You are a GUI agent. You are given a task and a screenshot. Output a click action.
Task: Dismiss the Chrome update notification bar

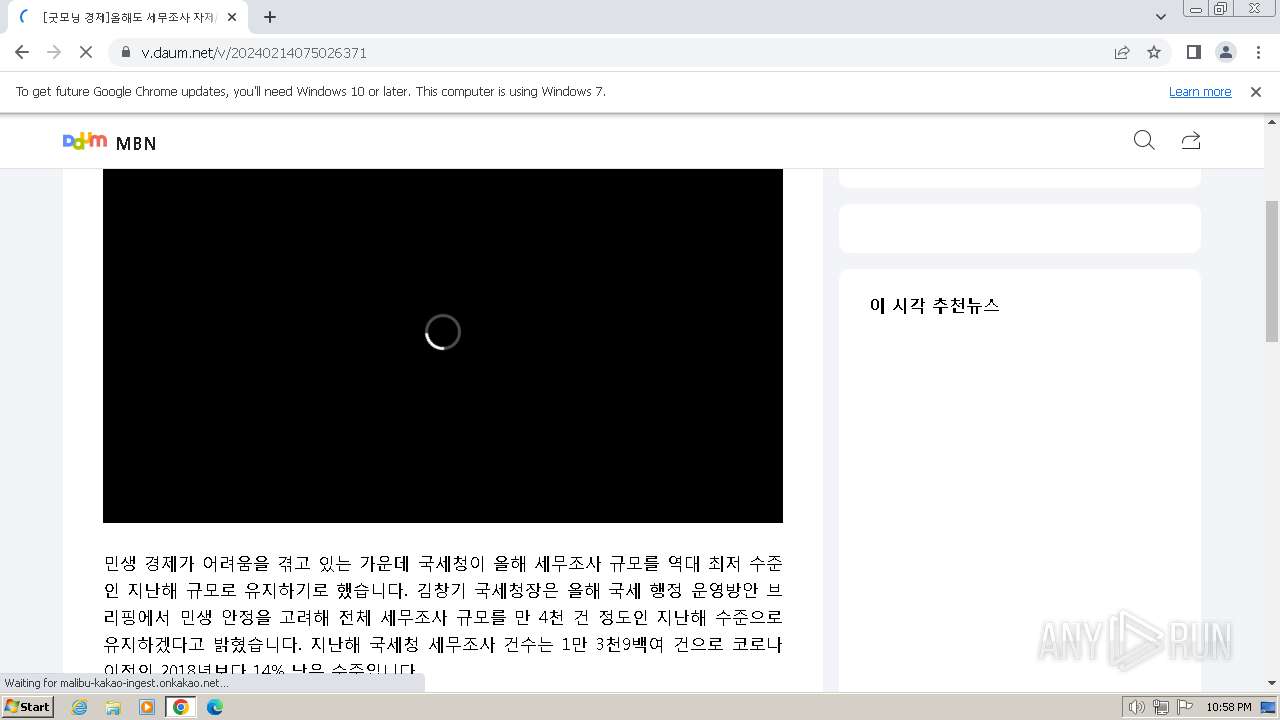coord(1256,91)
